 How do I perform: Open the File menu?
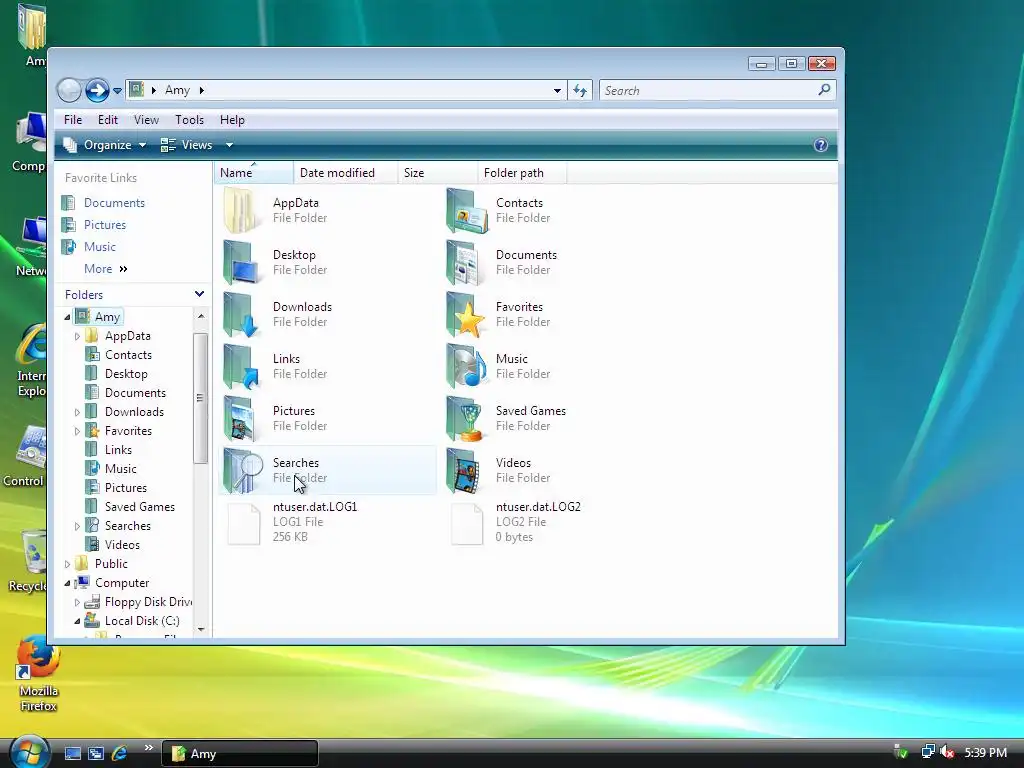(72, 120)
